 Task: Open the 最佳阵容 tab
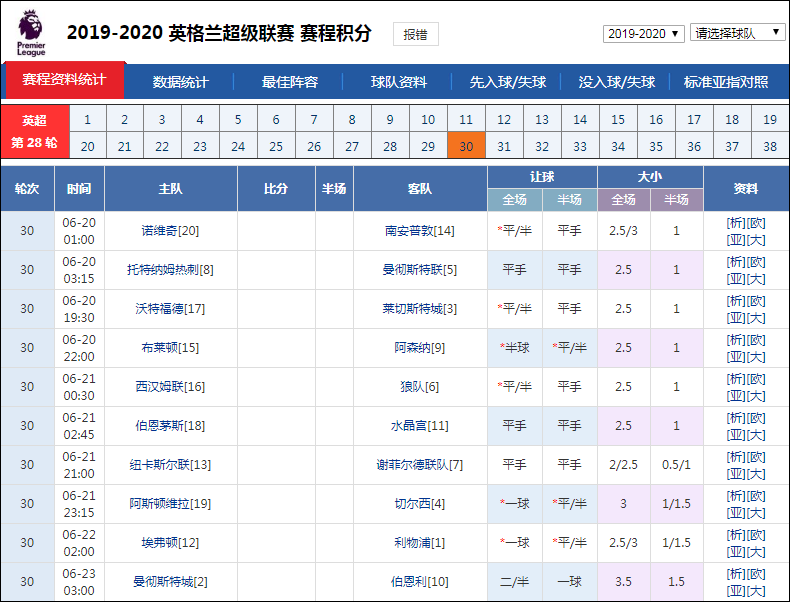290,82
